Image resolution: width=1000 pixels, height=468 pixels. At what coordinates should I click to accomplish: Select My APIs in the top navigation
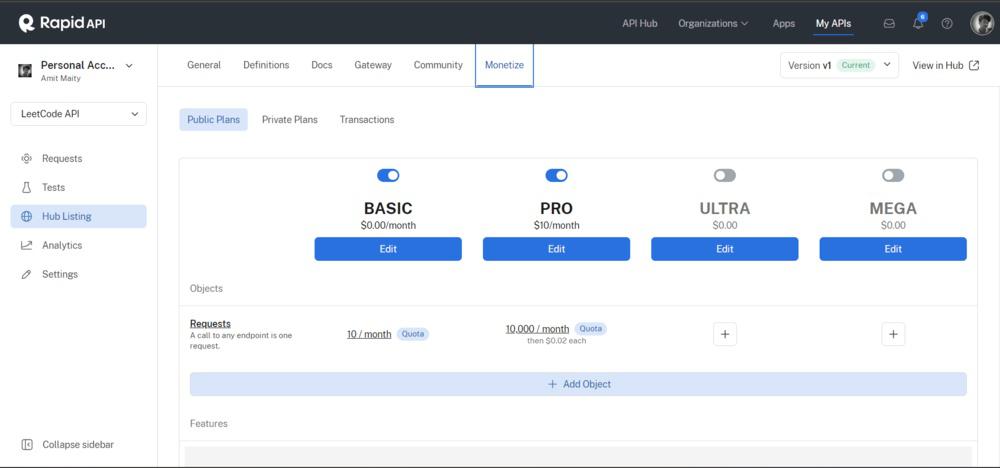point(833,24)
